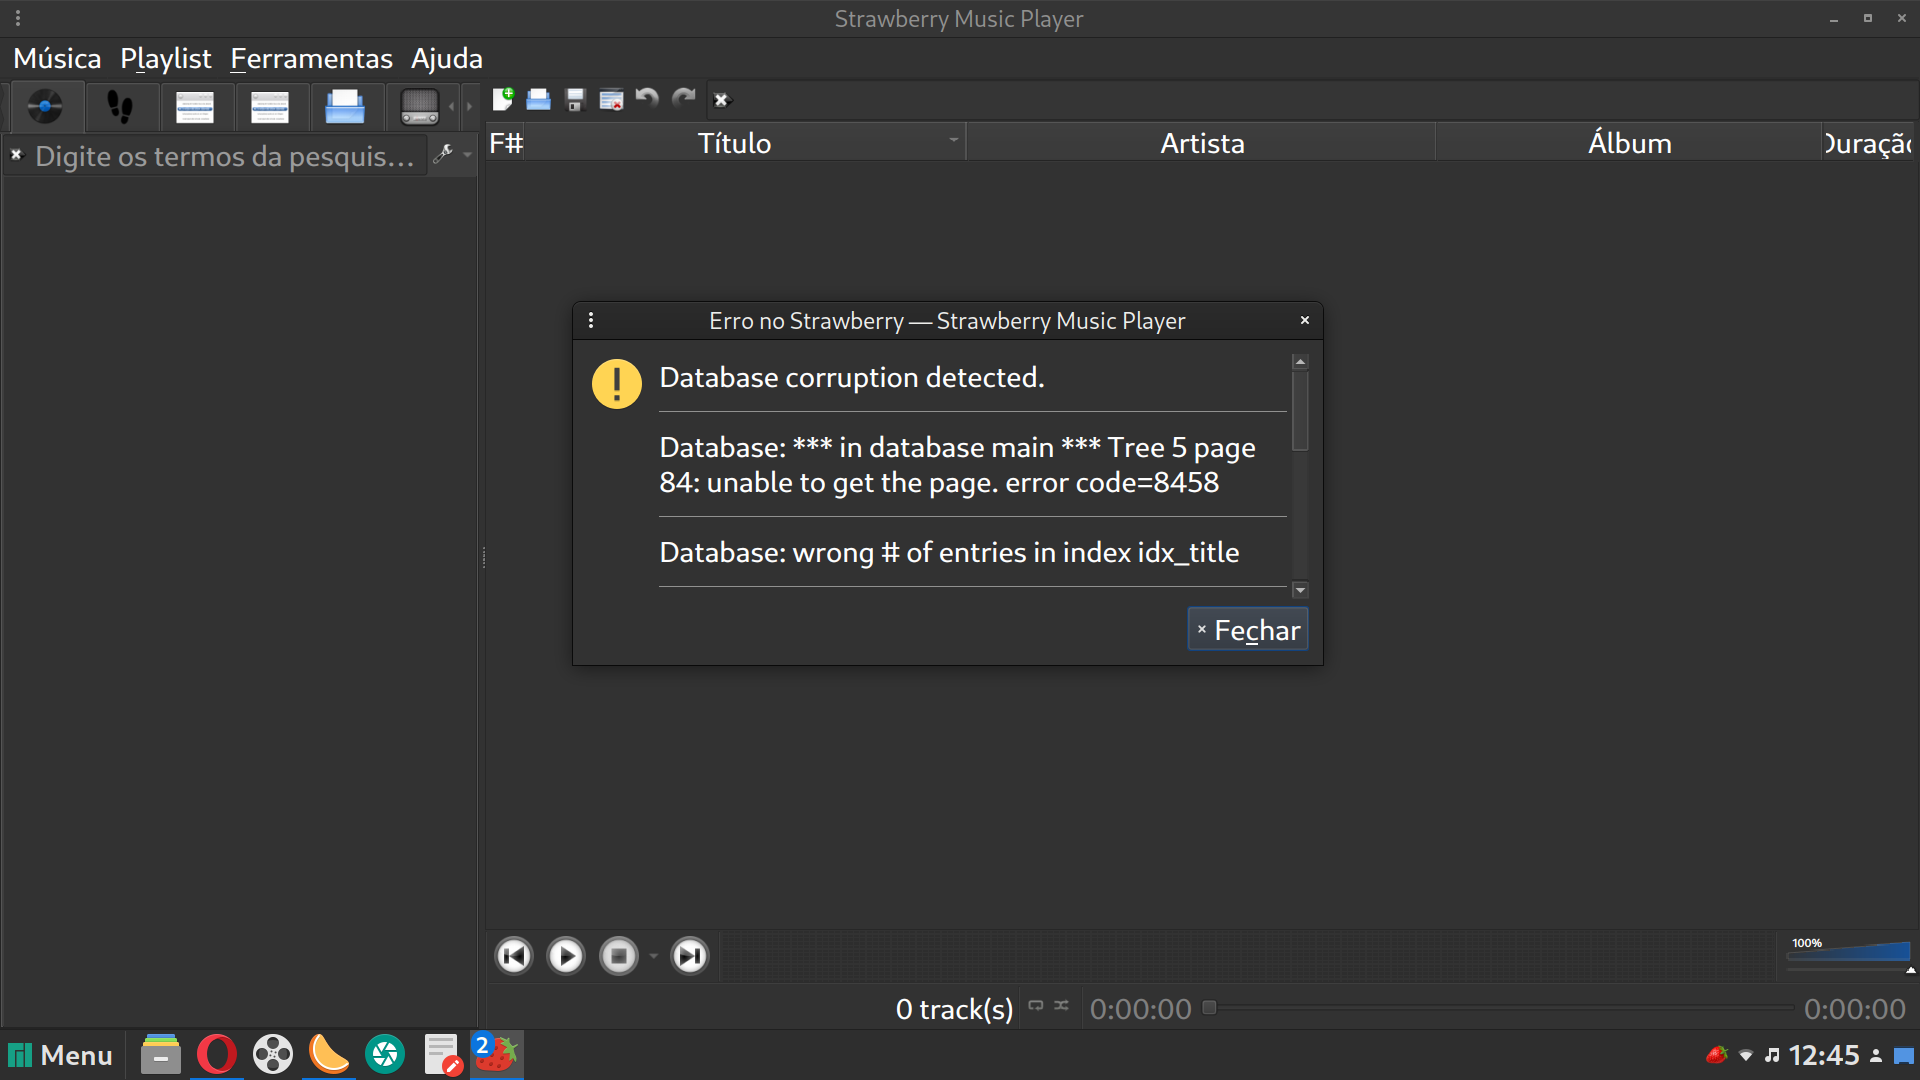Viewport: 1920px width, 1080px height.
Task: Open the film reel app in taskbar
Action: click(x=273, y=1055)
